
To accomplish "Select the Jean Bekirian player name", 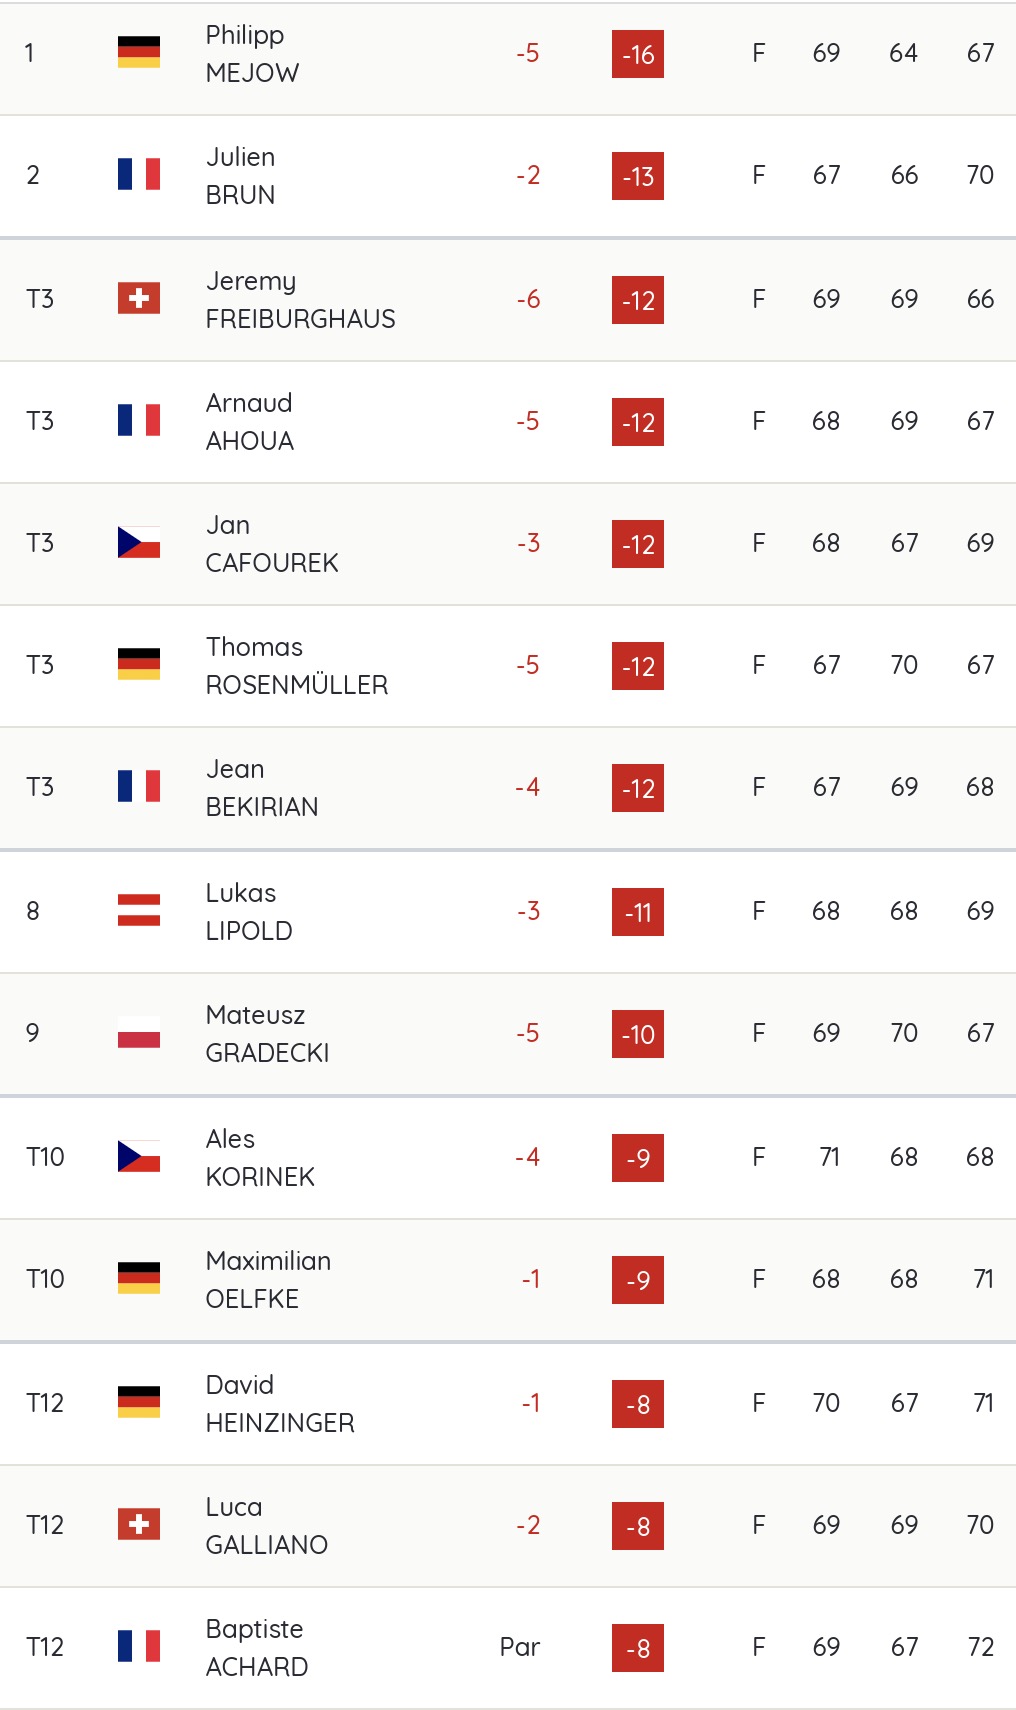I will click(262, 788).
